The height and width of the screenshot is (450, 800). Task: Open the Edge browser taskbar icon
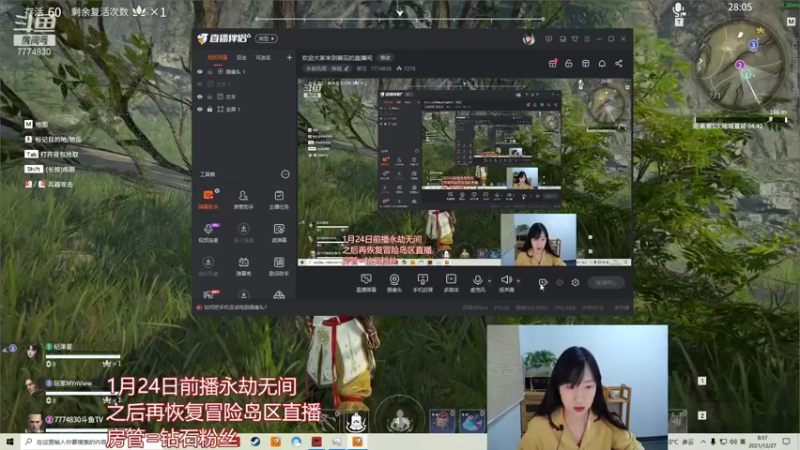[296, 442]
